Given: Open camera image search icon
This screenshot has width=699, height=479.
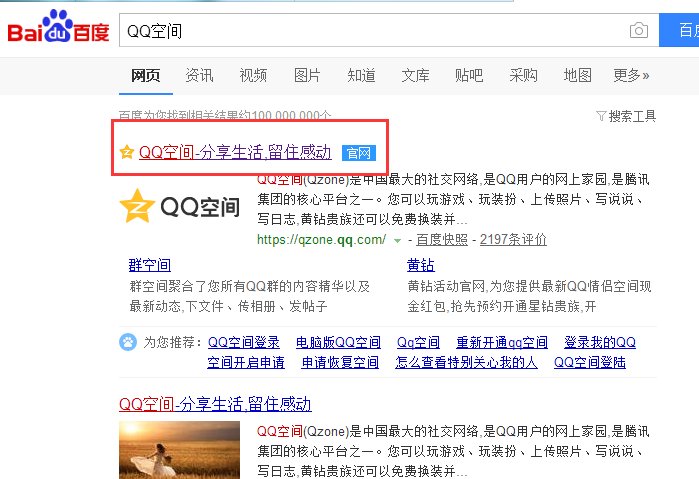Looking at the screenshot, I should point(638,30).
